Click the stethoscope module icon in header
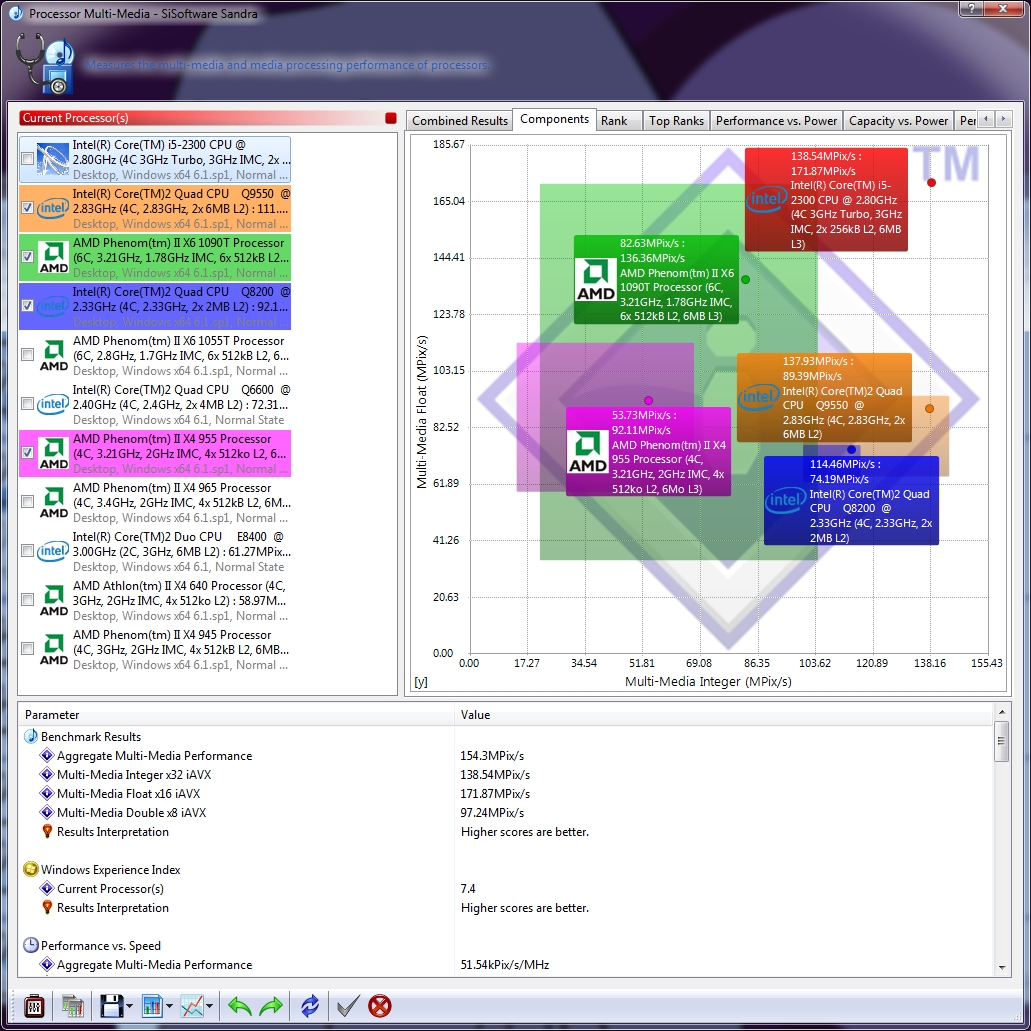Screen dimensions: 1031x1031 [45, 64]
